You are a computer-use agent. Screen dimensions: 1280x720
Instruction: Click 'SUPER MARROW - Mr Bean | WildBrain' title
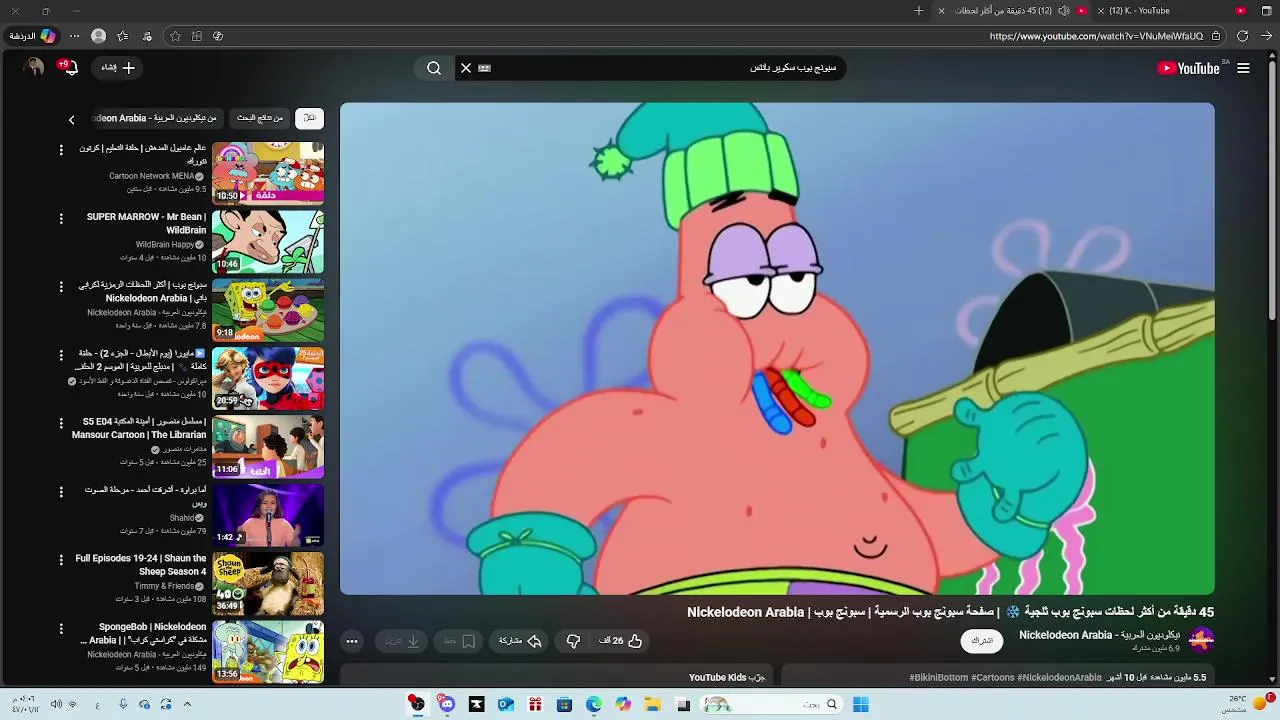[x=146, y=223]
